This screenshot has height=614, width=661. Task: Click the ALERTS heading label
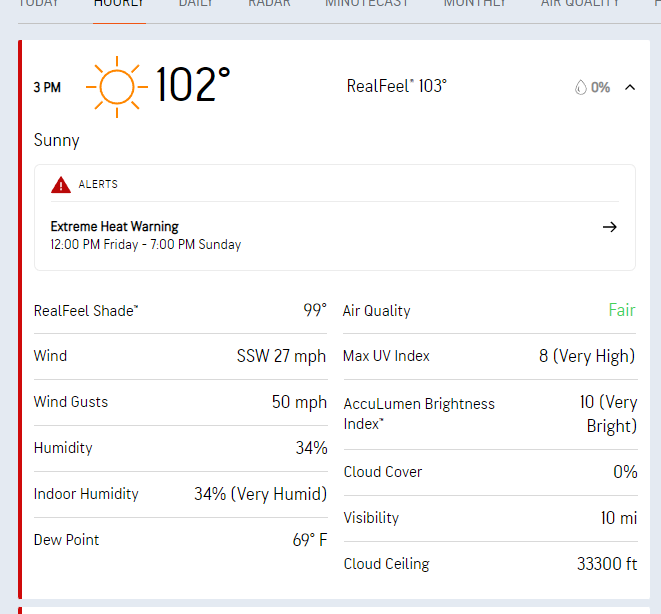point(98,184)
